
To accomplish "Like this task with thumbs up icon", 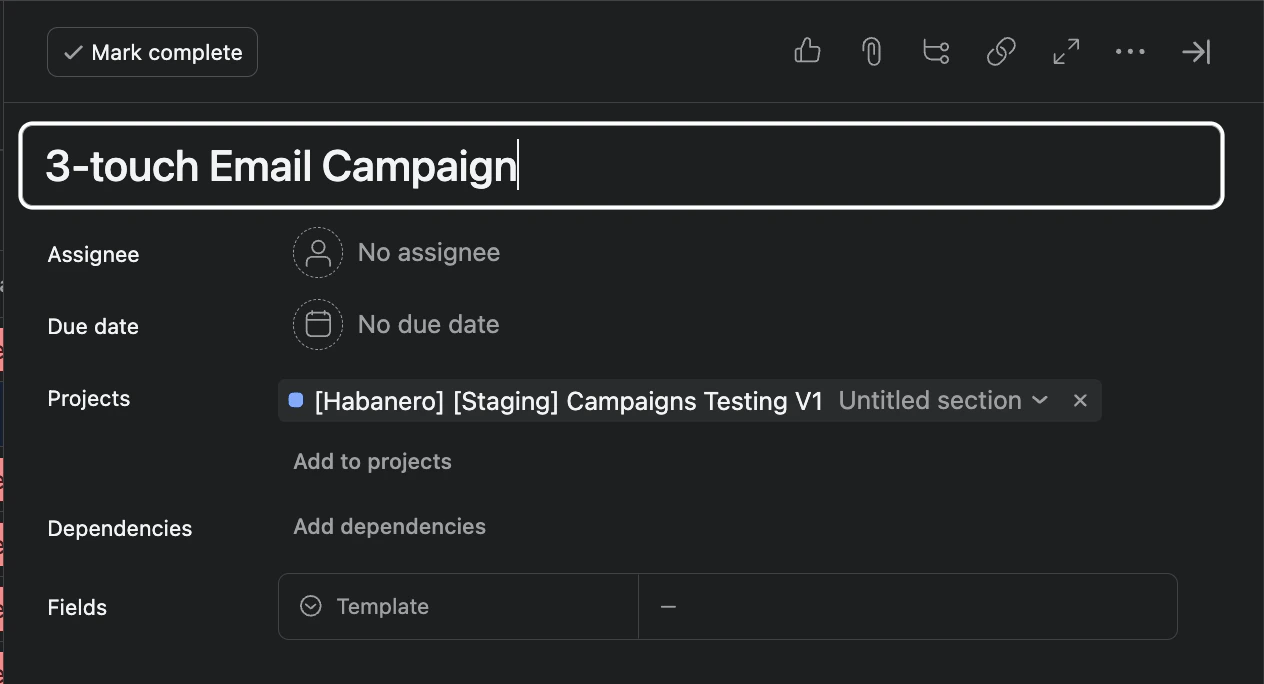I will [807, 52].
